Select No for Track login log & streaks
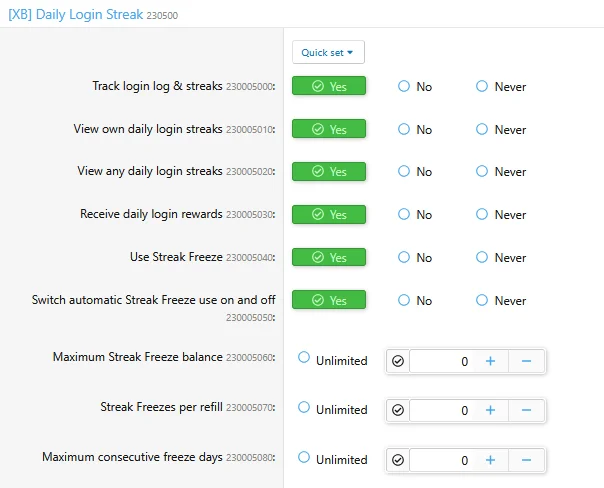The width and height of the screenshot is (604, 488). coord(415,86)
